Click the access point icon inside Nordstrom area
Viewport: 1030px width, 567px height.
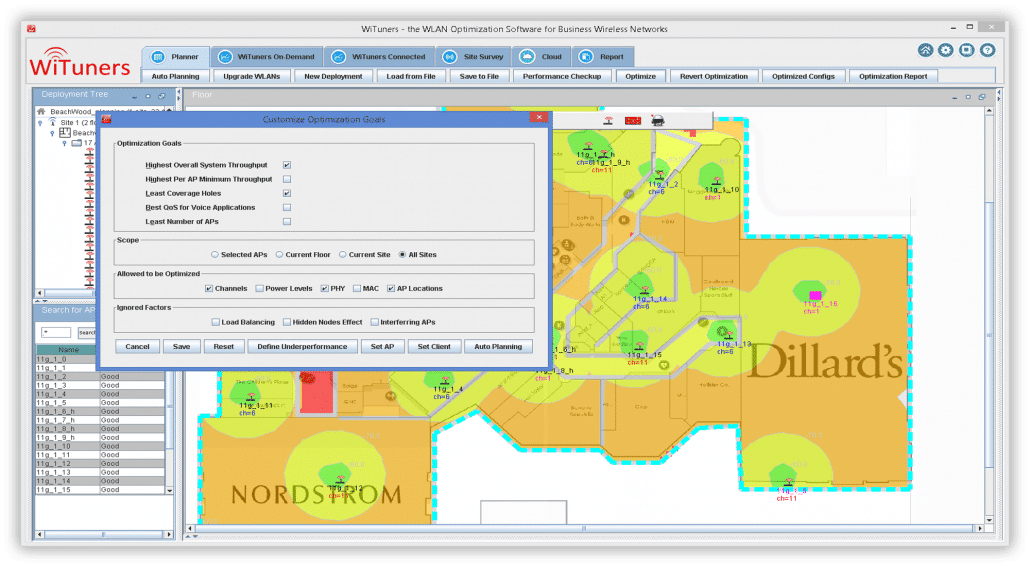click(340, 480)
